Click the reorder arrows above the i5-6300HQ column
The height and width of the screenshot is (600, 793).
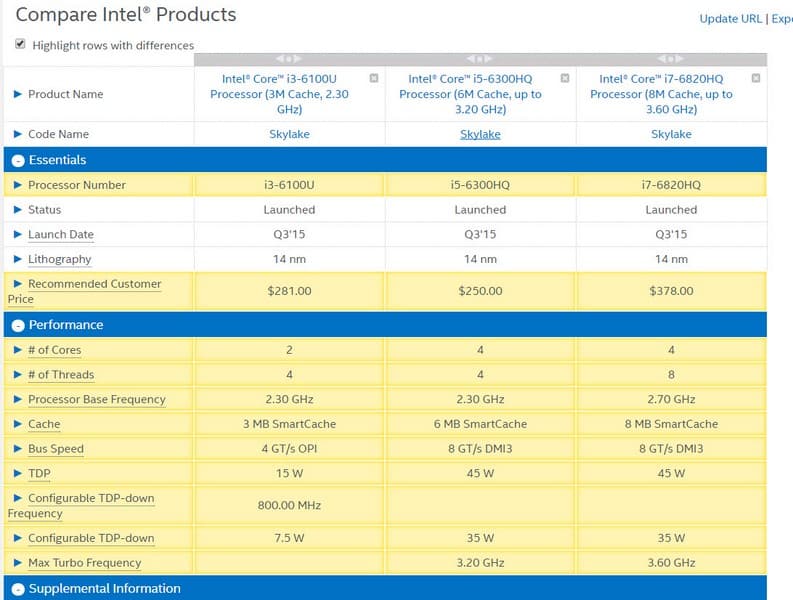click(x=480, y=59)
